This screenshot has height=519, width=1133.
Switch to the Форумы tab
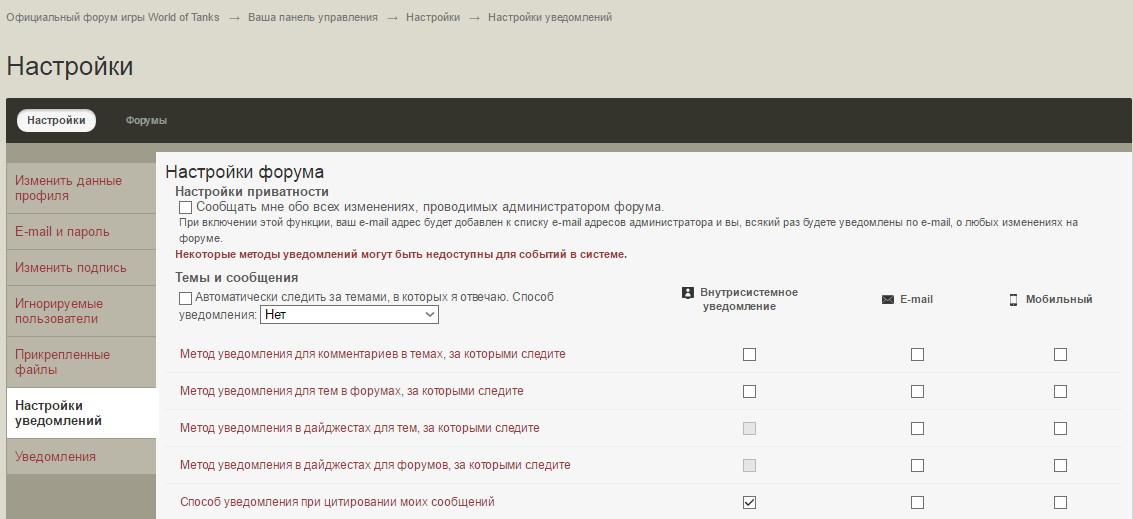146,121
